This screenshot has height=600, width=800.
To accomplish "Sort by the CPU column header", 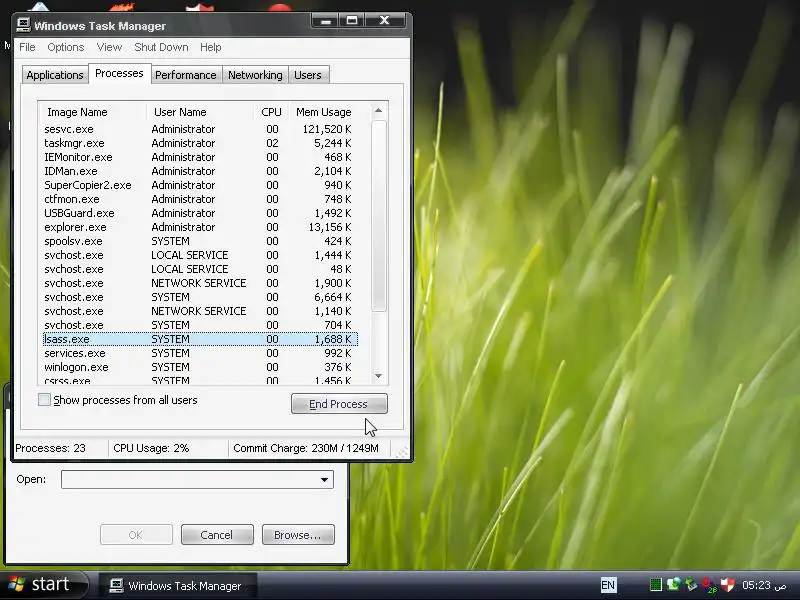I will pyautogui.click(x=271, y=112).
